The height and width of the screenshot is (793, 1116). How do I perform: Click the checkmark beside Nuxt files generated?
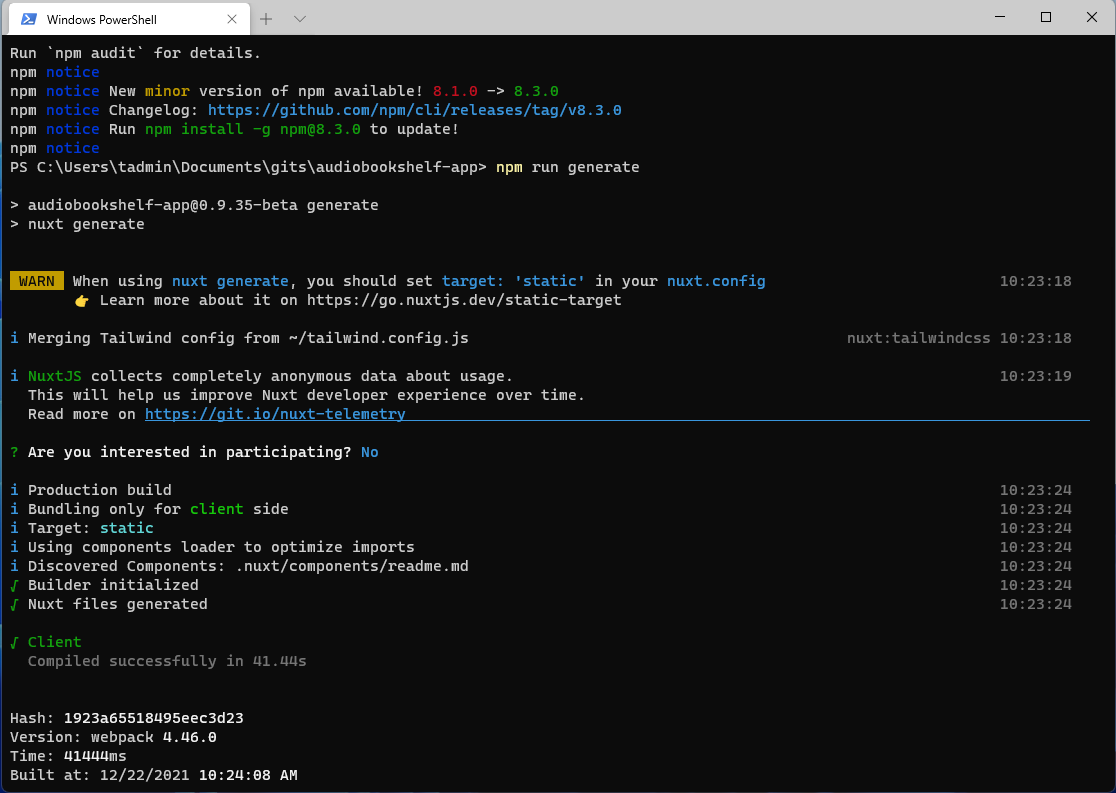tap(14, 604)
